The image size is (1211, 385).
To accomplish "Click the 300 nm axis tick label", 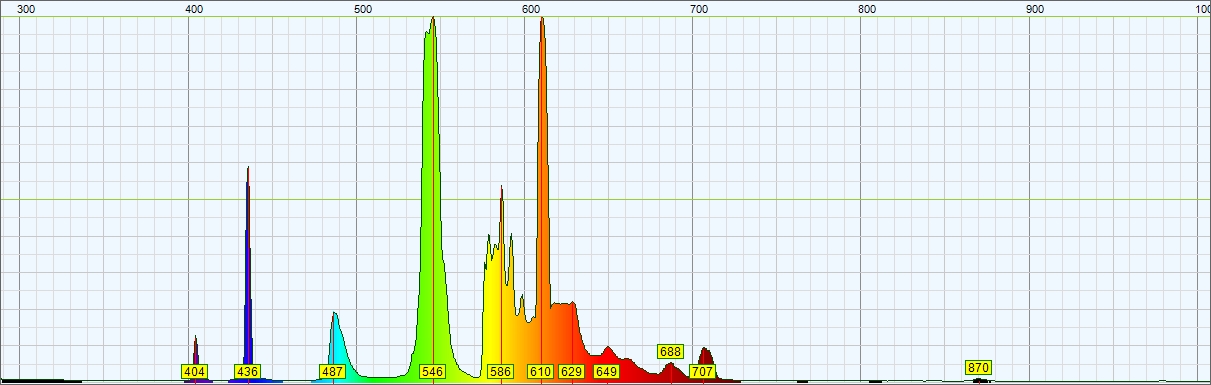I will (27, 9).
